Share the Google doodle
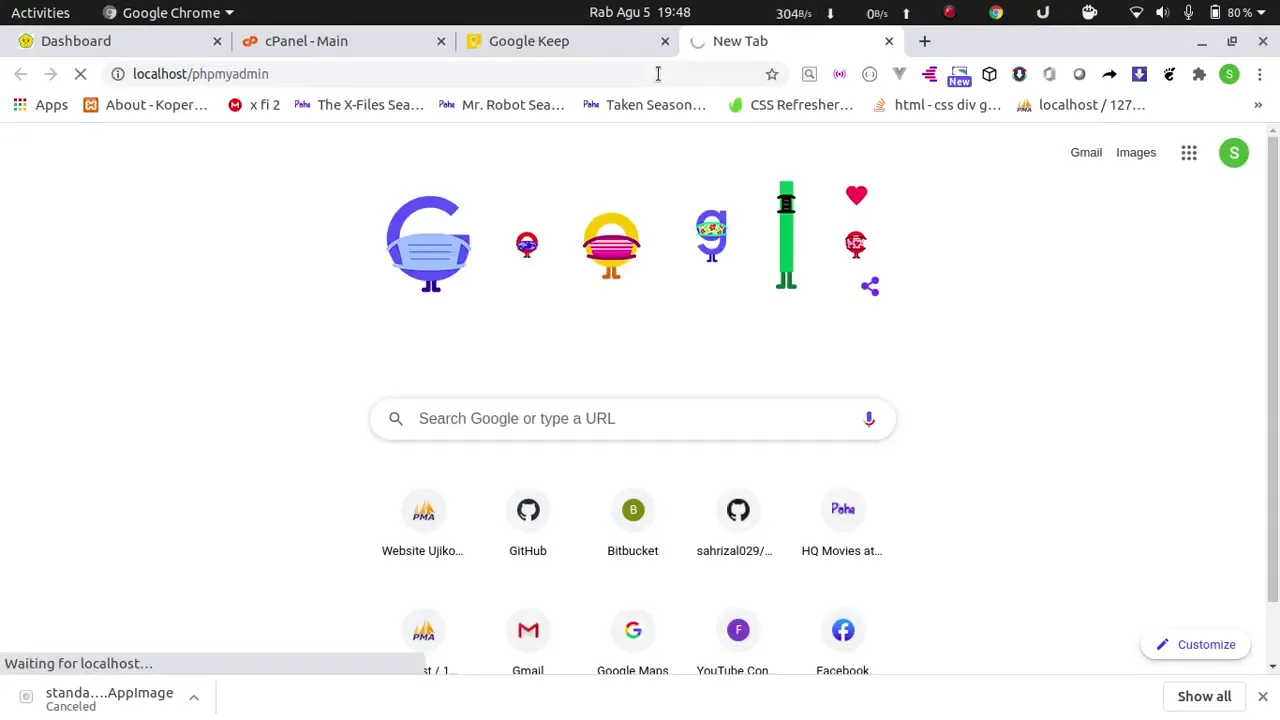This screenshot has width=1280, height=720. (870, 287)
